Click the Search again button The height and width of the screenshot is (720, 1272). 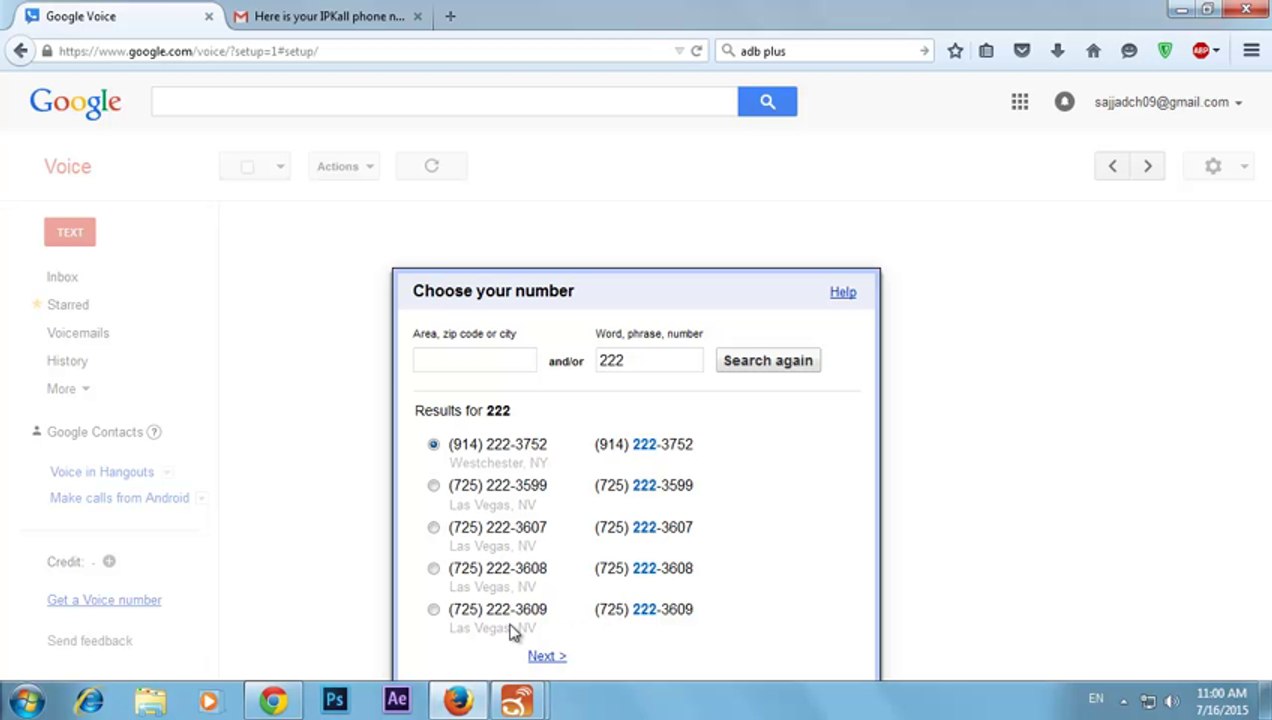[768, 360]
